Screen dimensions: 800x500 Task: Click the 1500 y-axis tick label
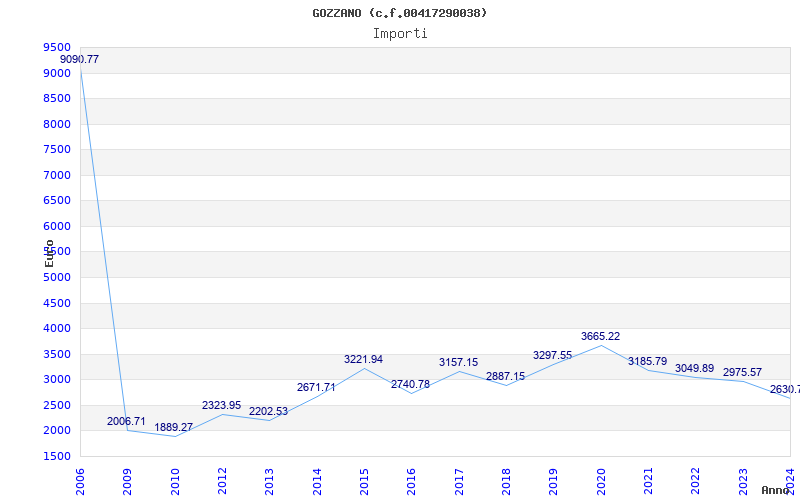57,457
